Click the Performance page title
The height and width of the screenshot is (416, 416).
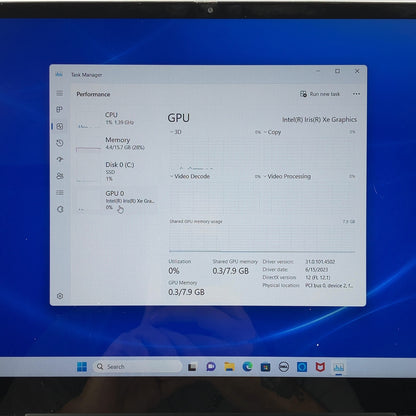(x=93, y=94)
